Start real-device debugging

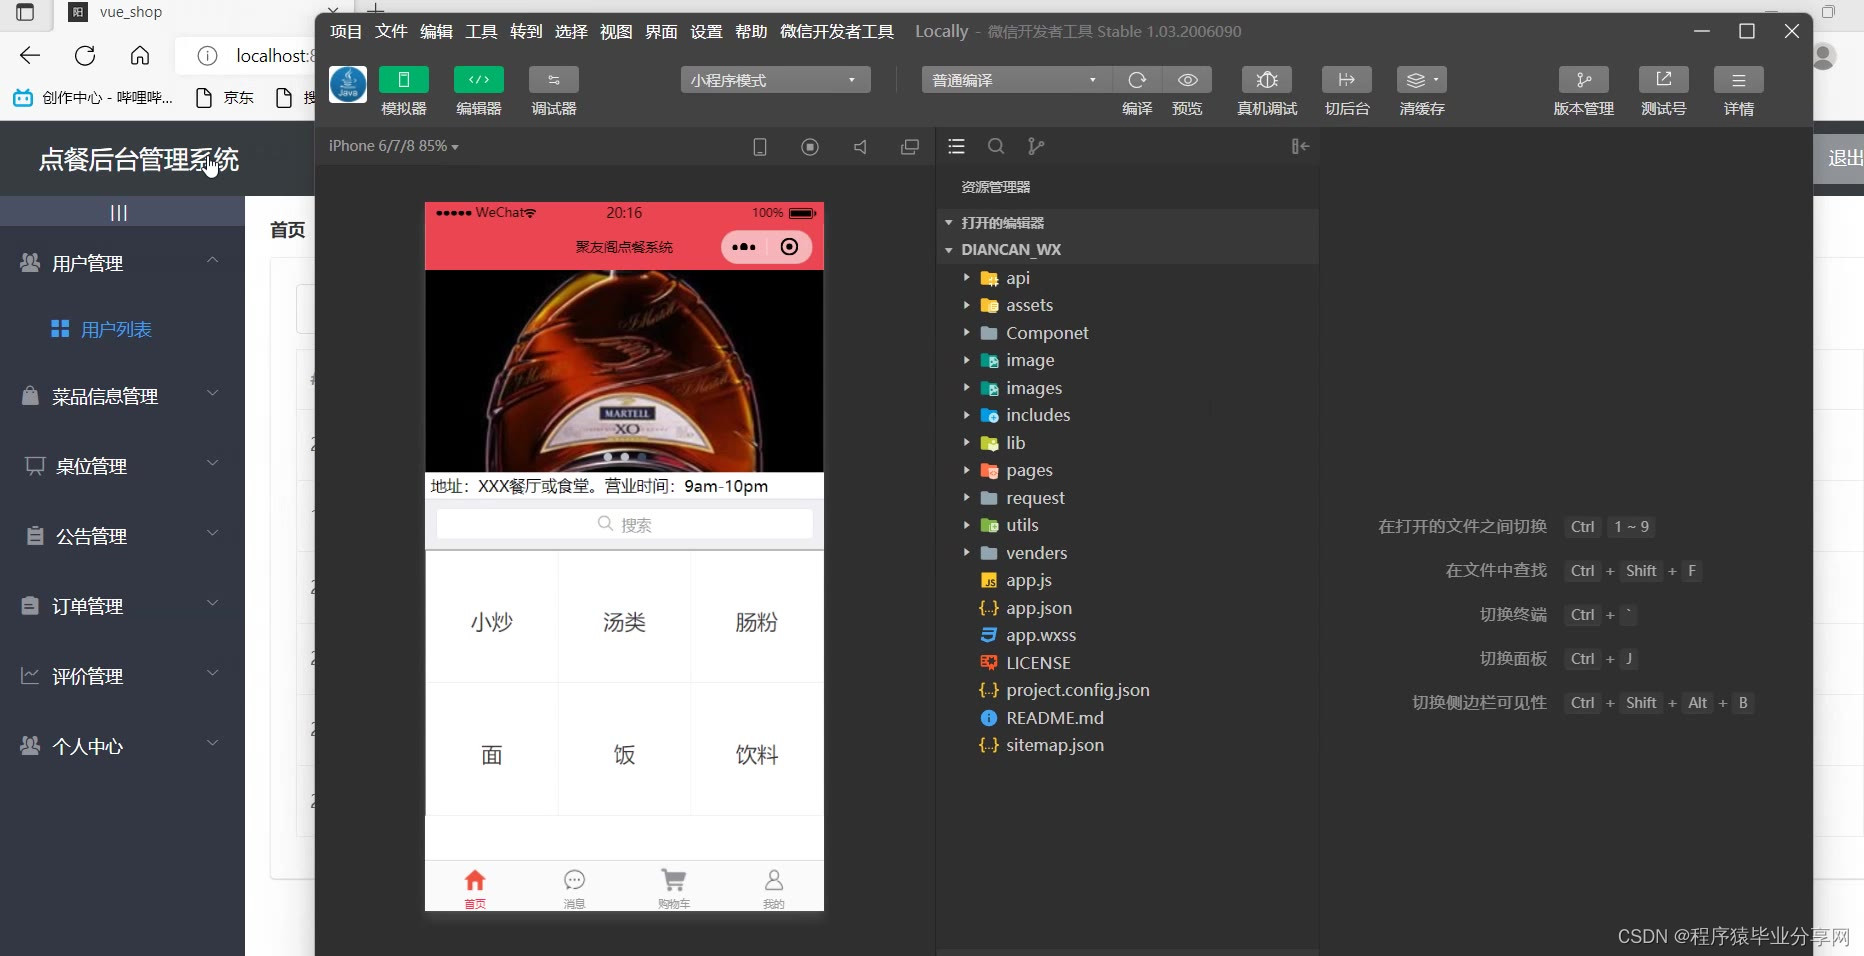pos(1267,80)
